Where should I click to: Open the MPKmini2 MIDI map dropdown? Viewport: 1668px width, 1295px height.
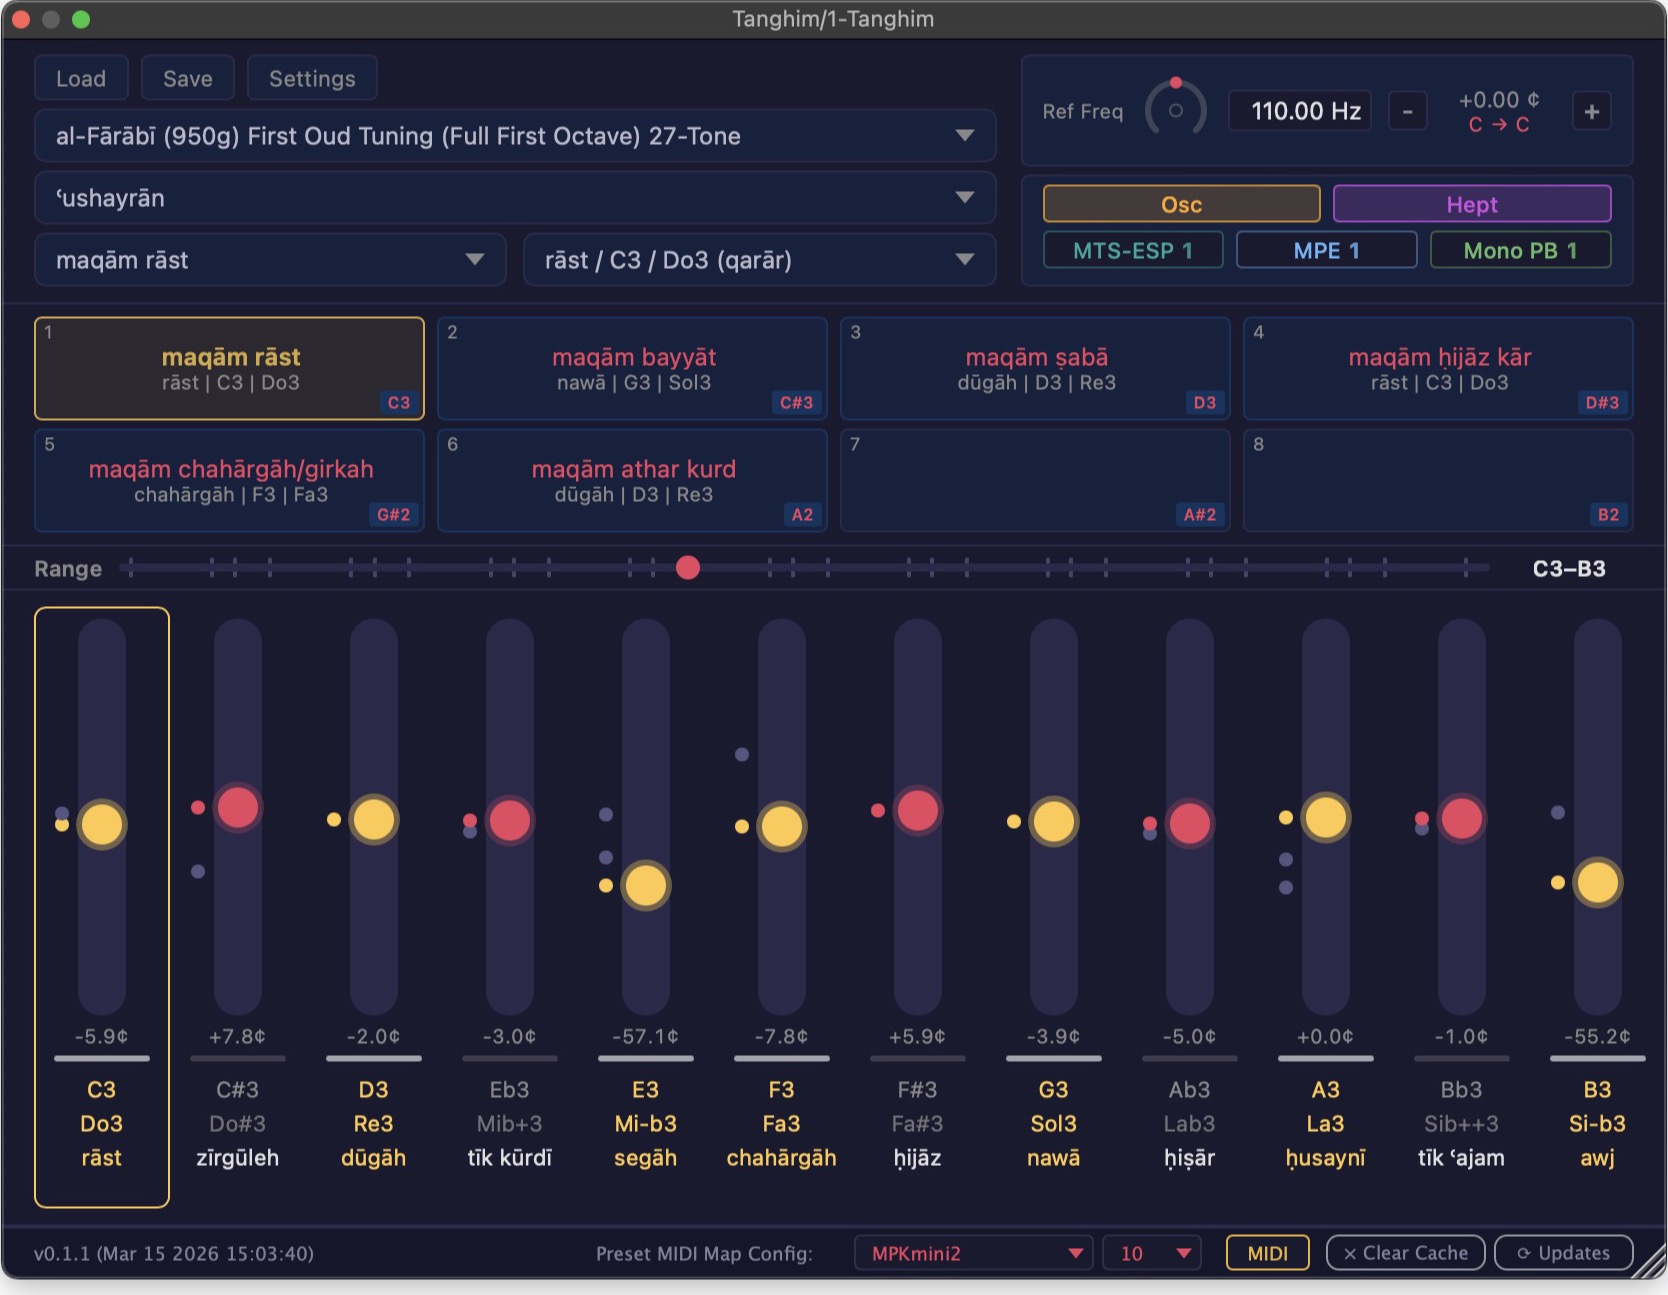tap(974, 1253)
